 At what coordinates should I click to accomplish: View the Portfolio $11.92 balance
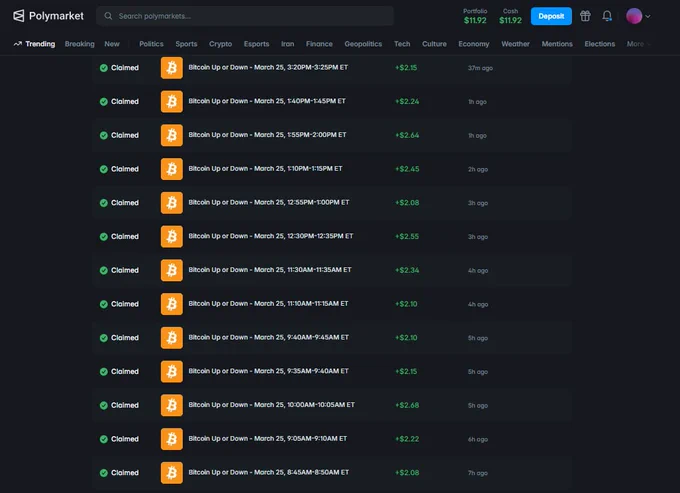tap(475, 16)
